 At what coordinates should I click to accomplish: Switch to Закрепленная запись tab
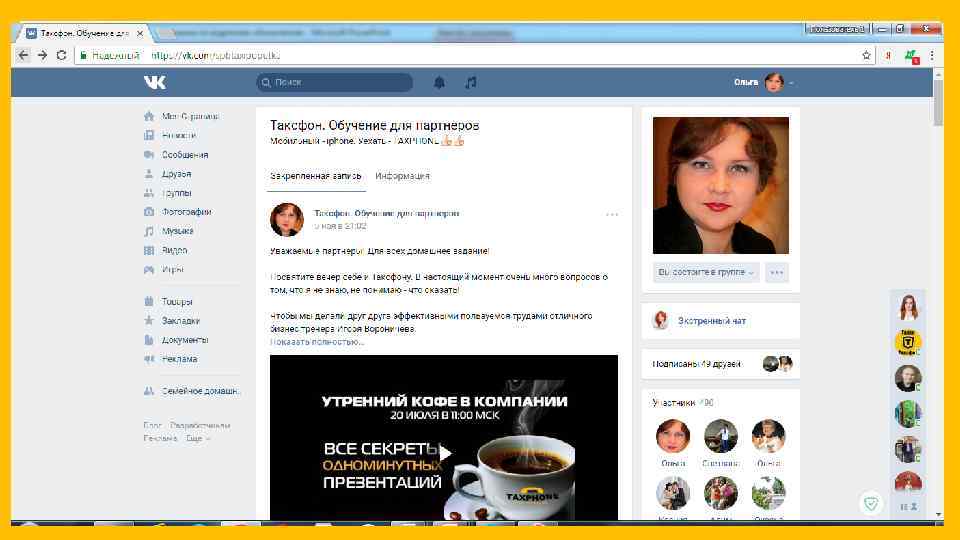316,176
